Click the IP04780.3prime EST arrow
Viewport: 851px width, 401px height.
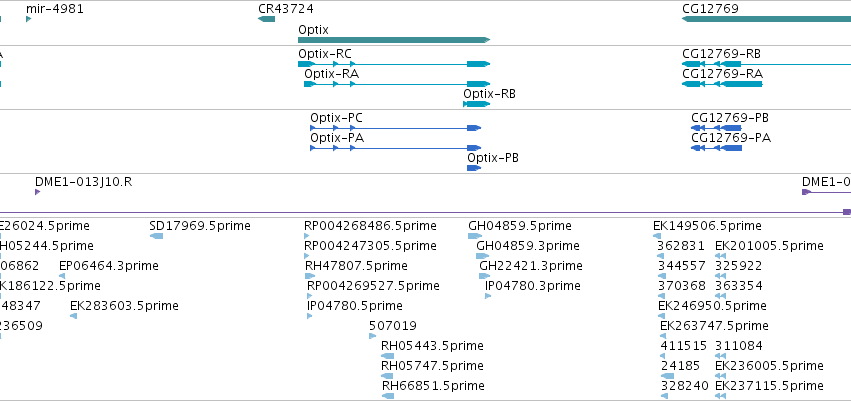coord(488,296)
